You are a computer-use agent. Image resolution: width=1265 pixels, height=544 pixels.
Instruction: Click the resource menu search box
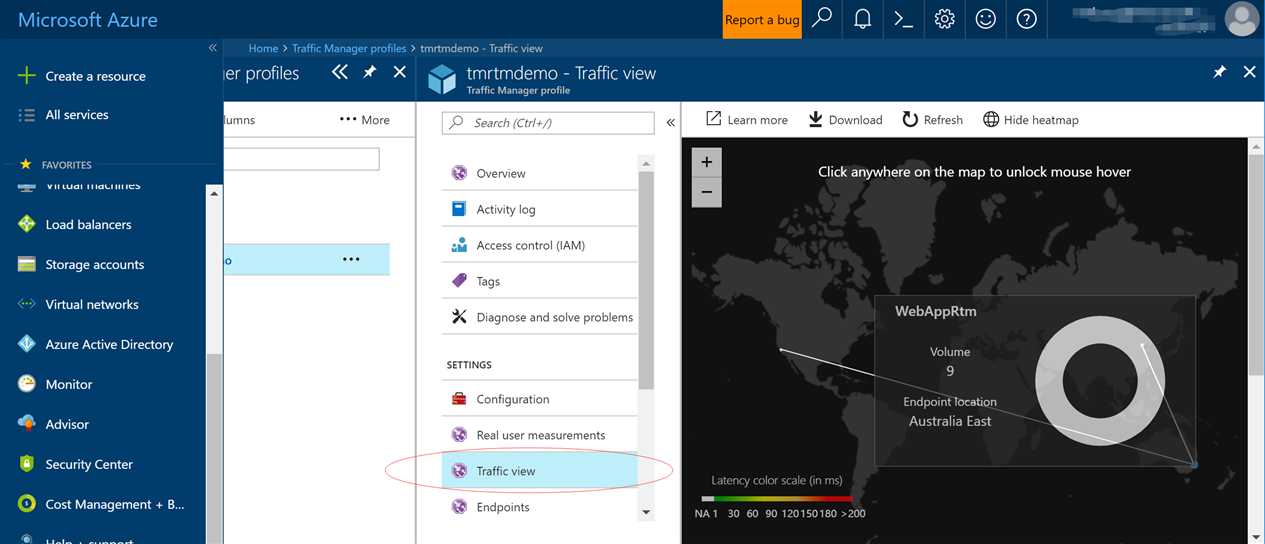coord(548,123)
